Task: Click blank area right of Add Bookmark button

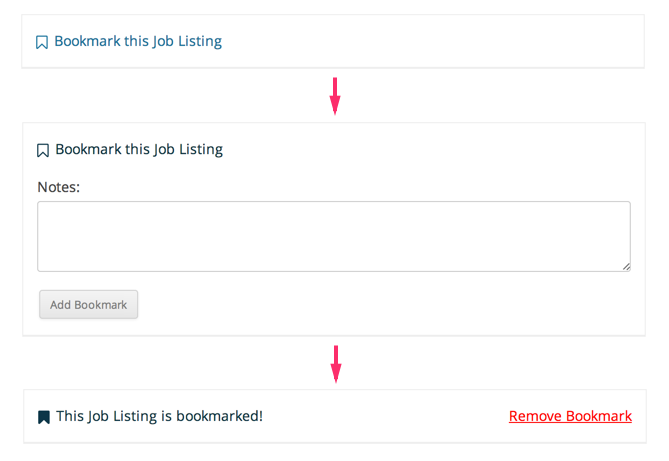Action: click(384, 304)
